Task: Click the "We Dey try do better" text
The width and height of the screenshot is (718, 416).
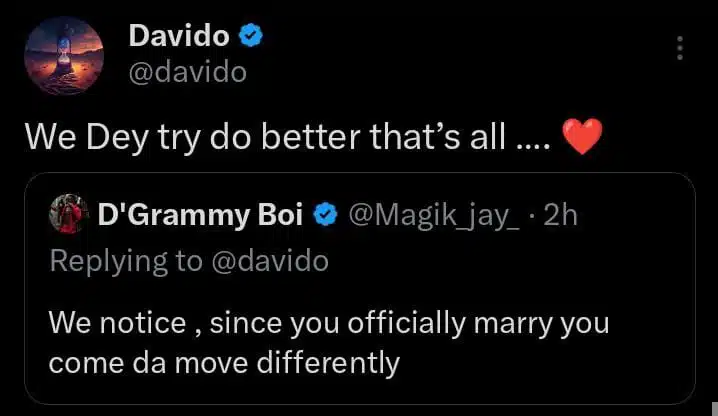Action: (170, 135)
